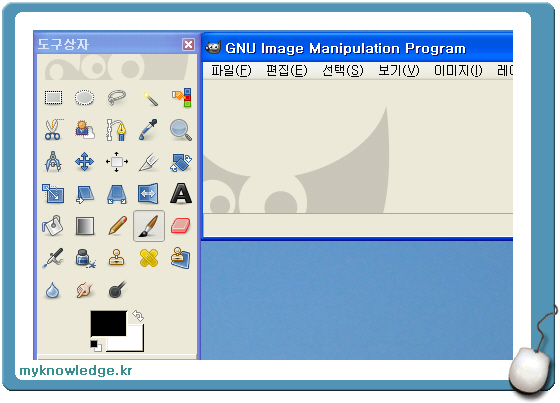Select the Shear tool
The width and height of the screenshot is (560, 403).
coord(85,194)
